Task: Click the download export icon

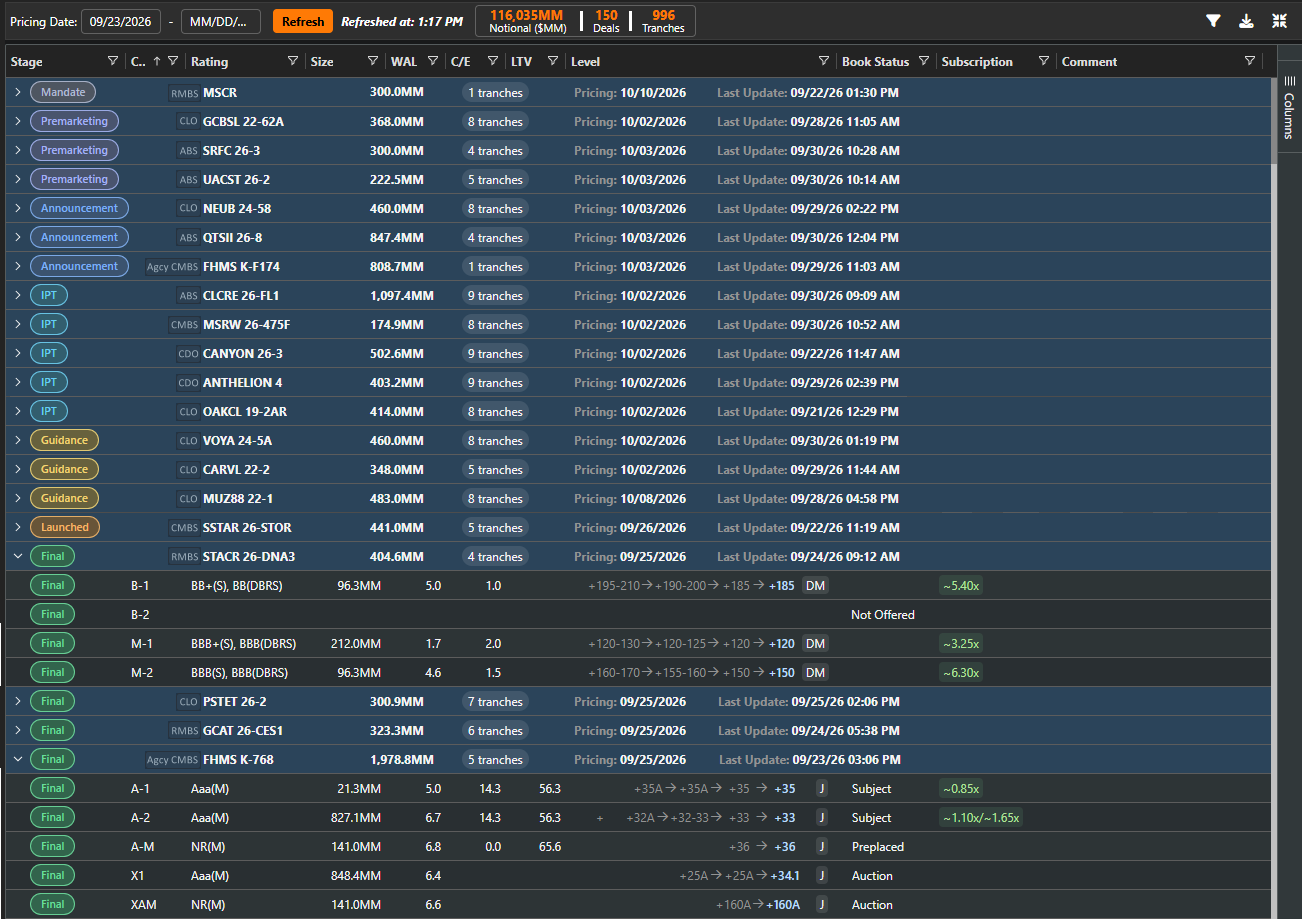Action: tap(1246, 21)
